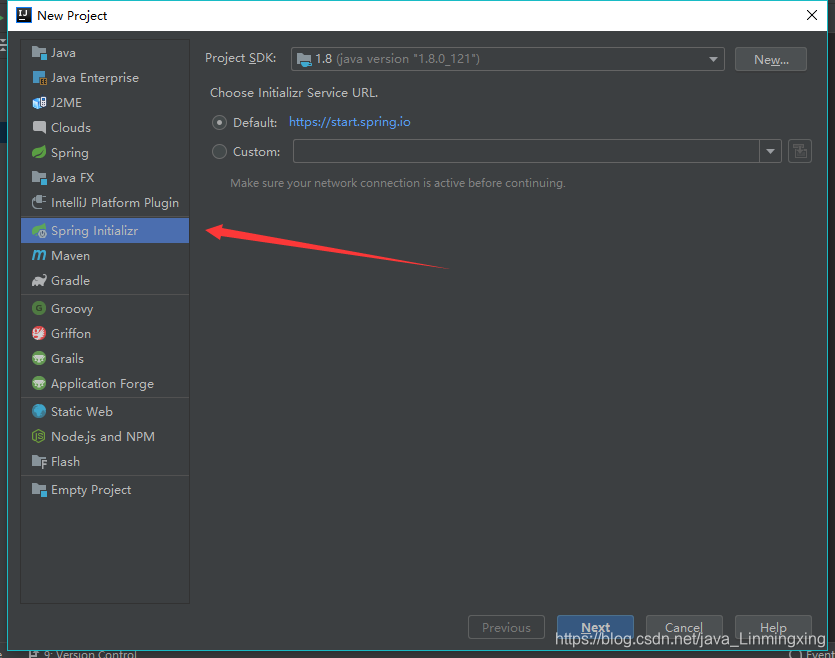The image size is (835, 658).
Task: Select the Groovy G icon
Action: (x=39, y=308)
